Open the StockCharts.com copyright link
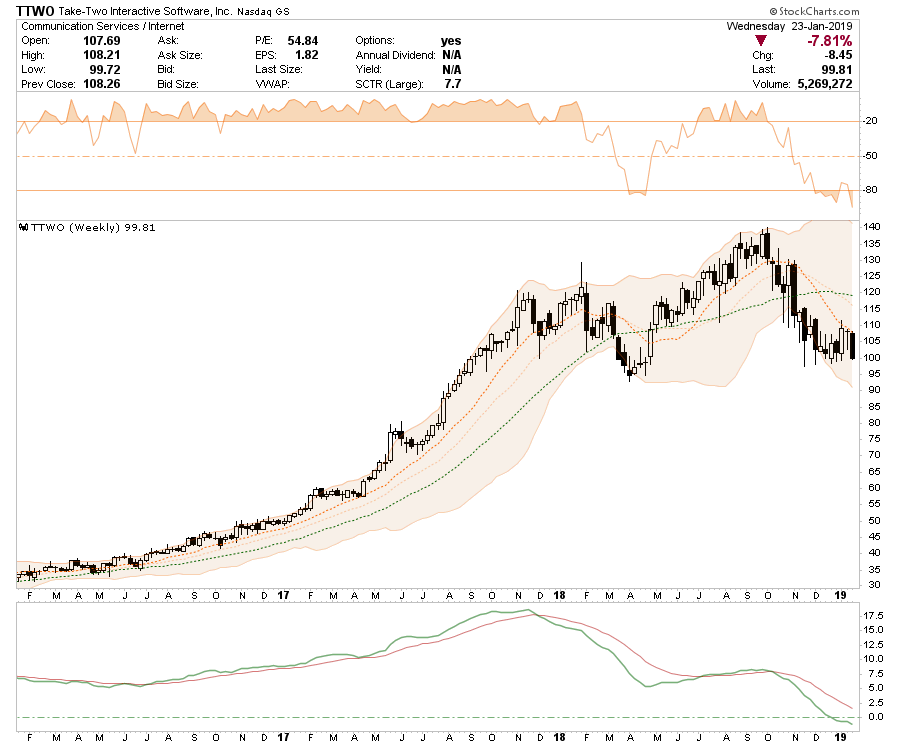 (814, 11)
